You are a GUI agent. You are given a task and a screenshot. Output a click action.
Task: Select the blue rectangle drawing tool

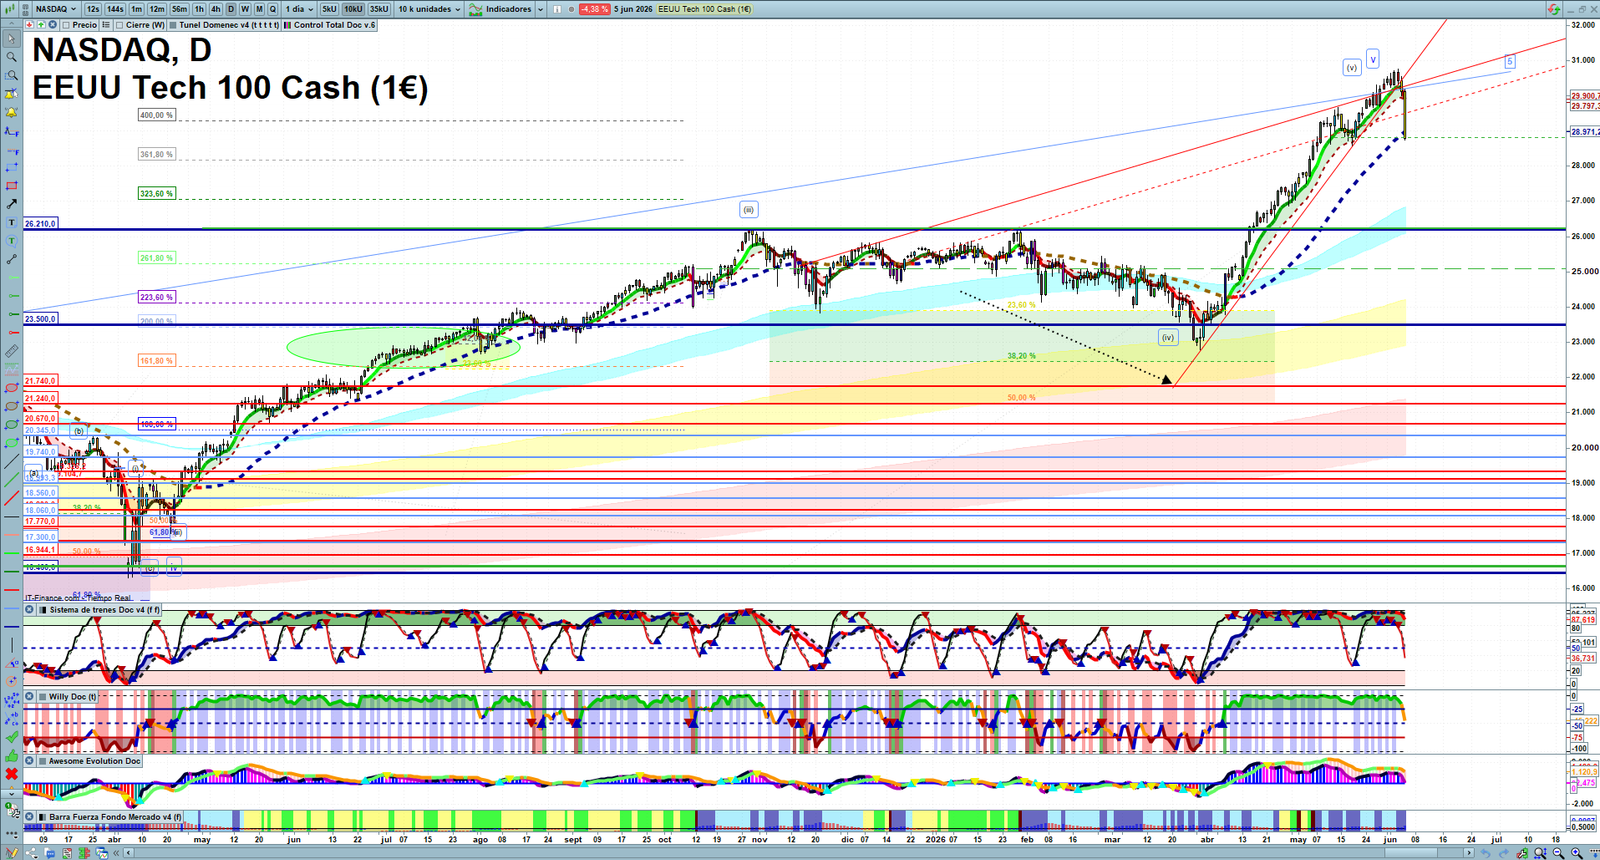pyautogui.click(x=11, y=168)
